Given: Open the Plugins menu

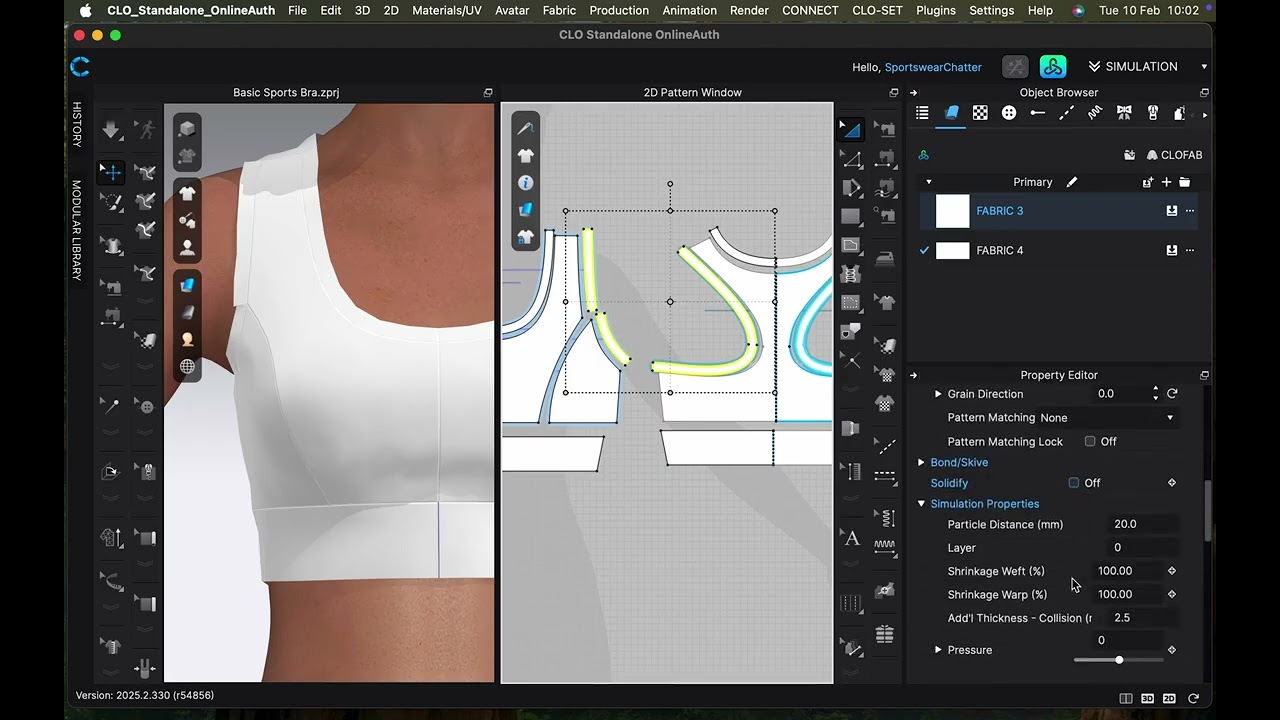Looking at the screenshot, I should (936, 10).
